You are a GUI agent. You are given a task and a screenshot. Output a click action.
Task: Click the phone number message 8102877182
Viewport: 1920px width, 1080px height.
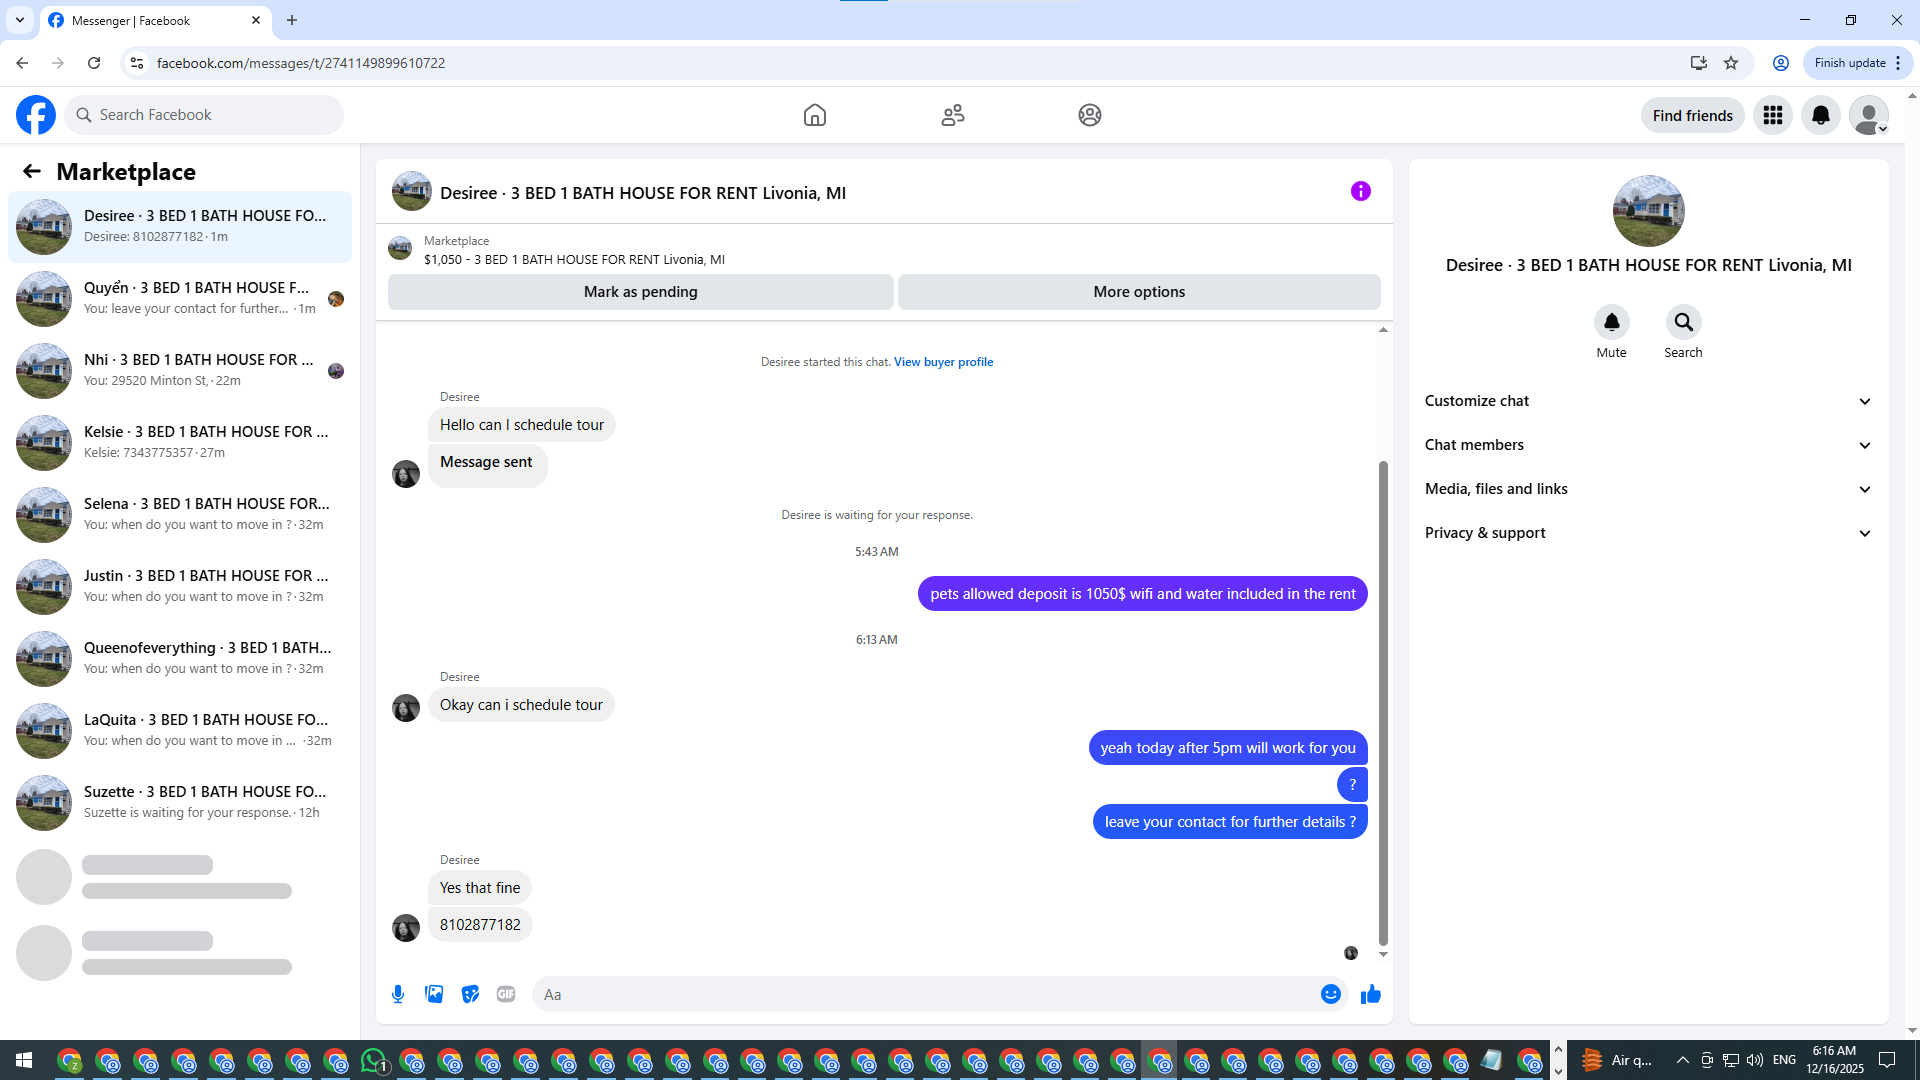[480, 925]
